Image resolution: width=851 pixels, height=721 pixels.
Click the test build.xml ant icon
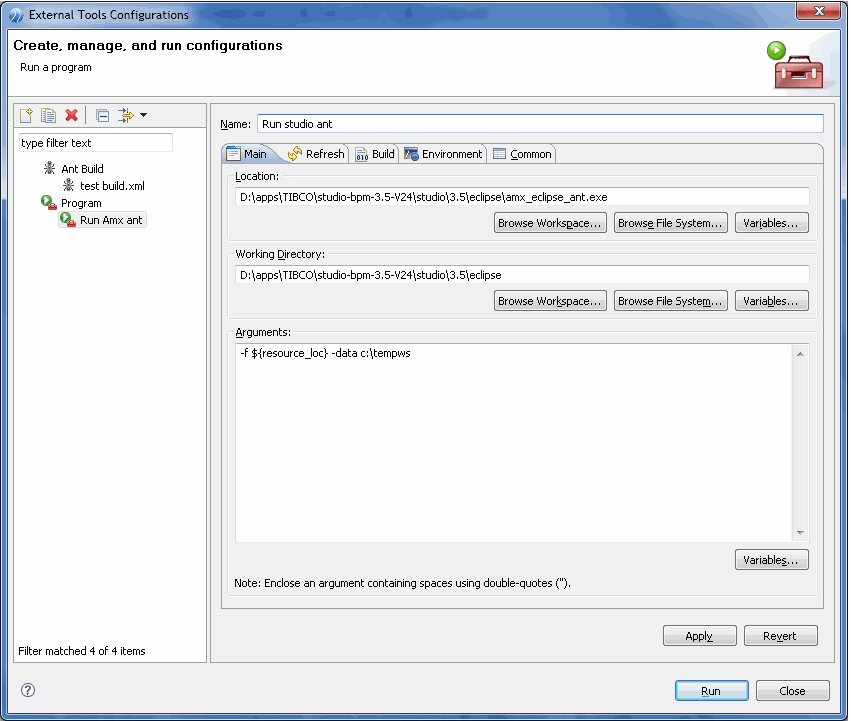coord(68,185)
